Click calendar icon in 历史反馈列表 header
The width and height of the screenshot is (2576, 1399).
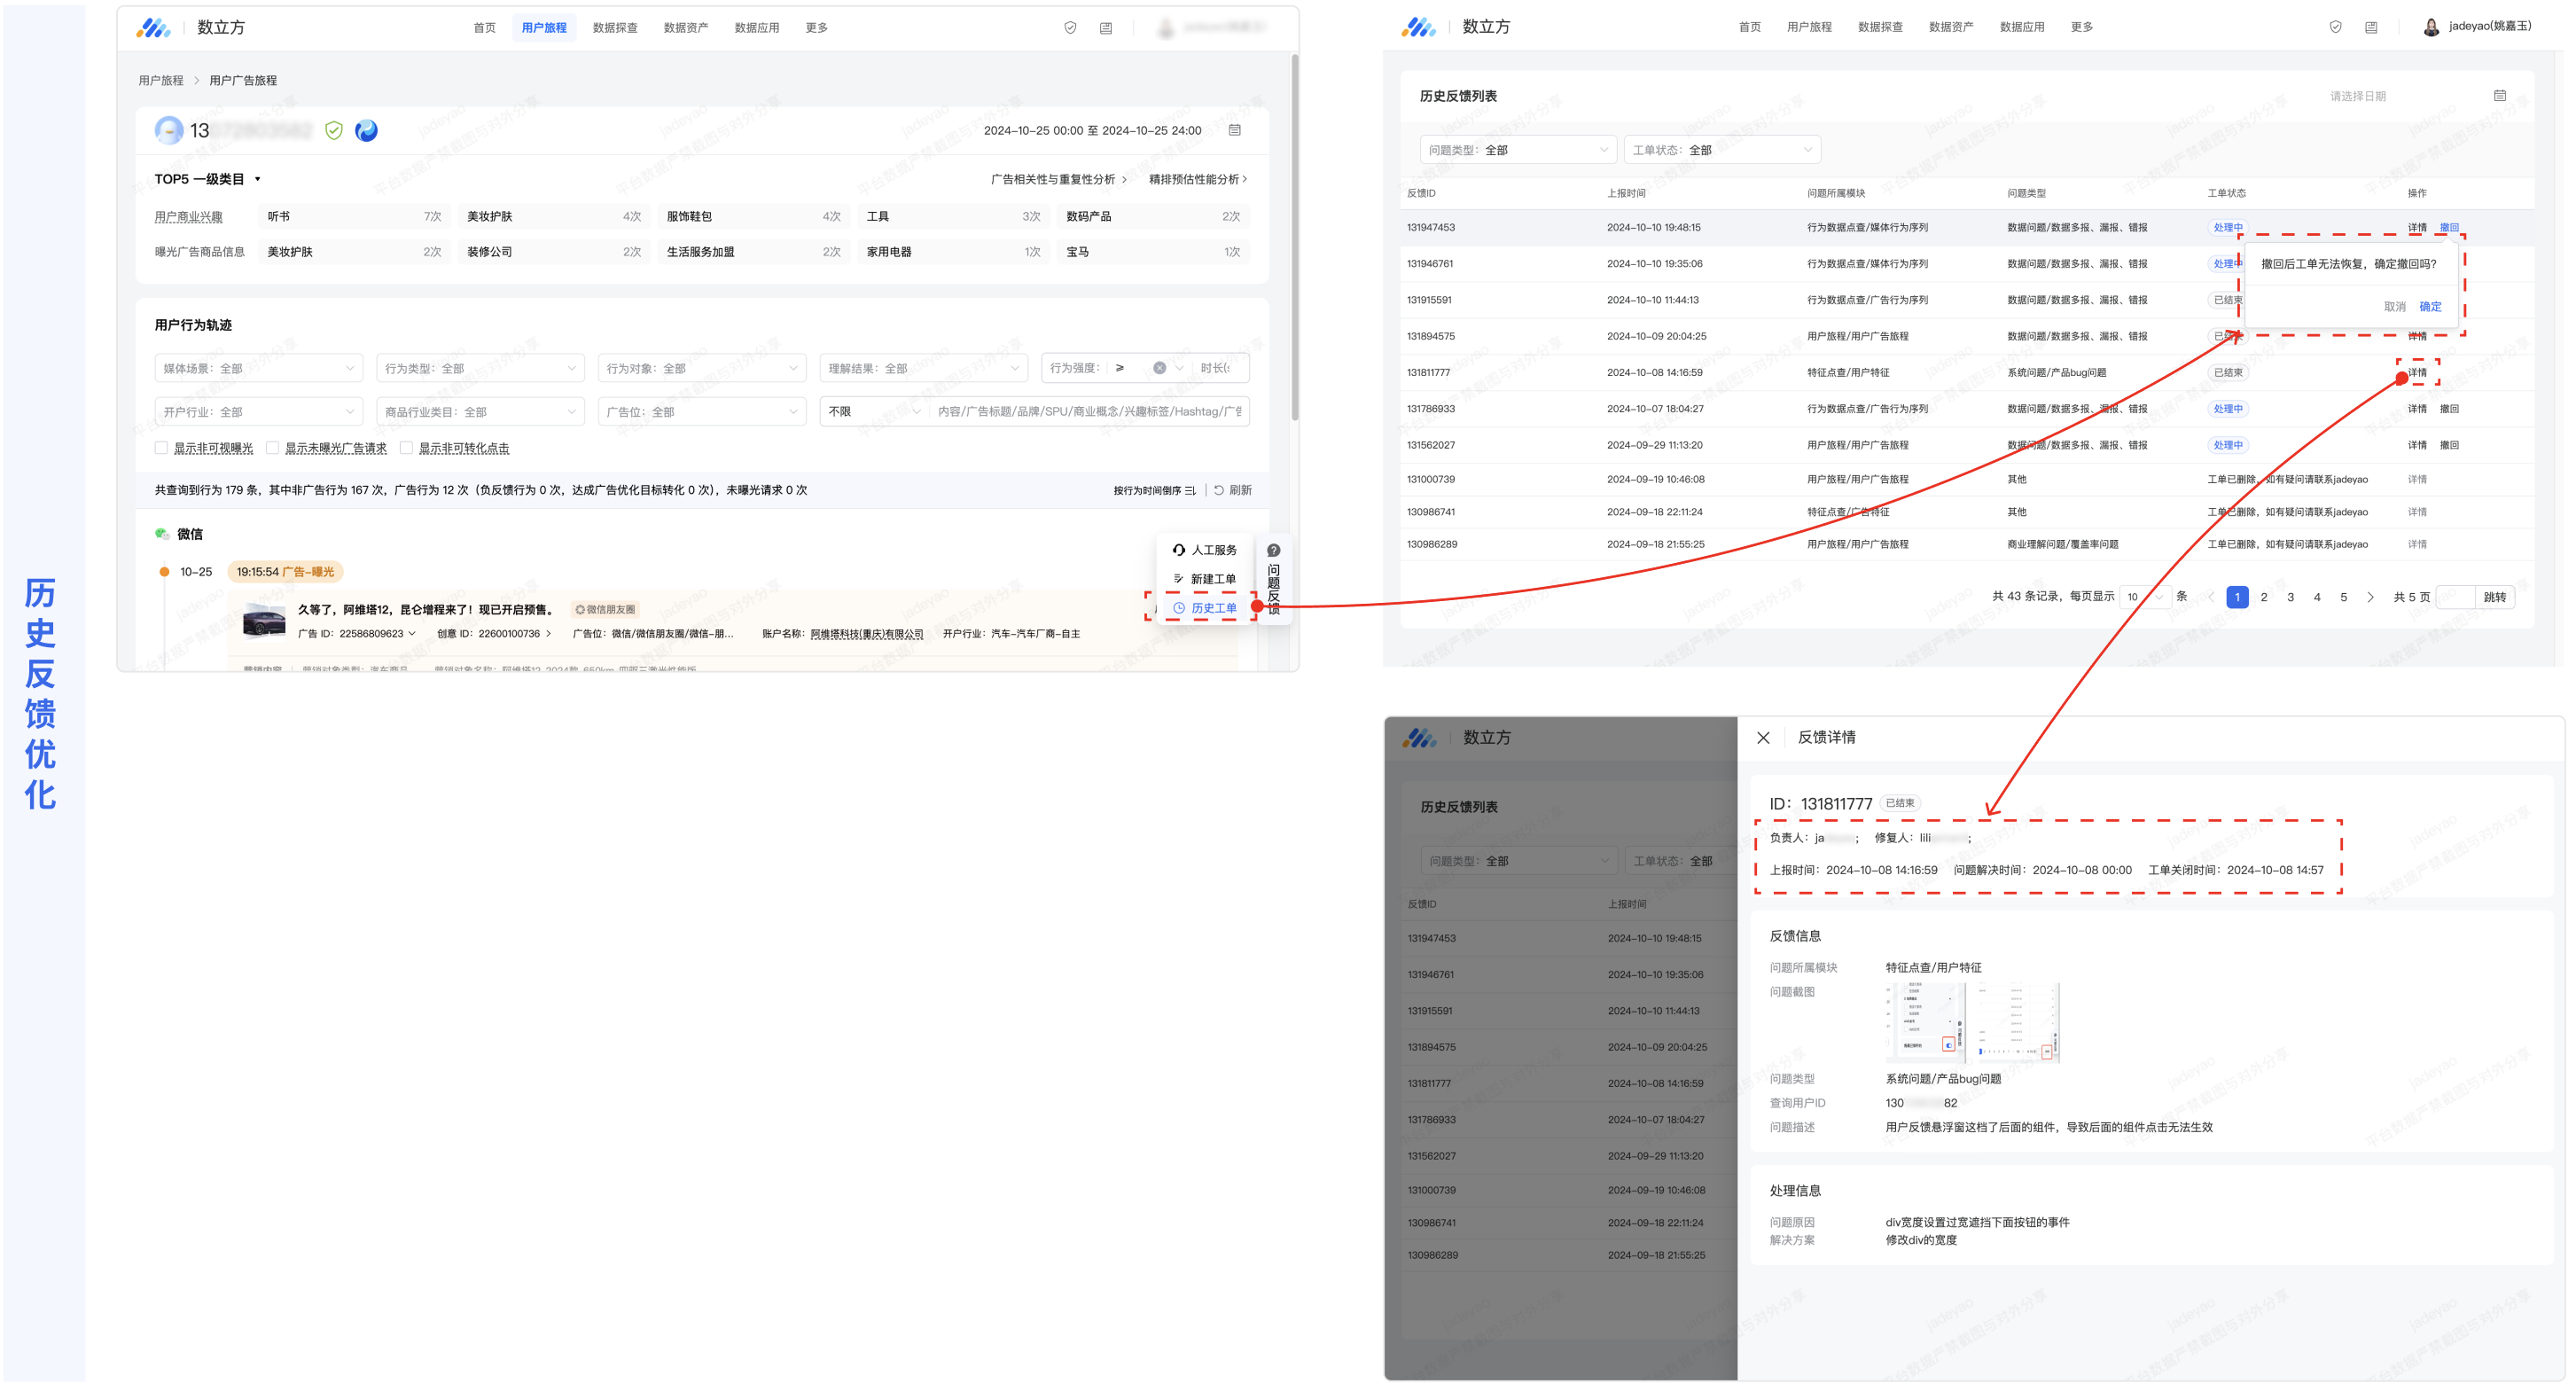[2499, 96]
